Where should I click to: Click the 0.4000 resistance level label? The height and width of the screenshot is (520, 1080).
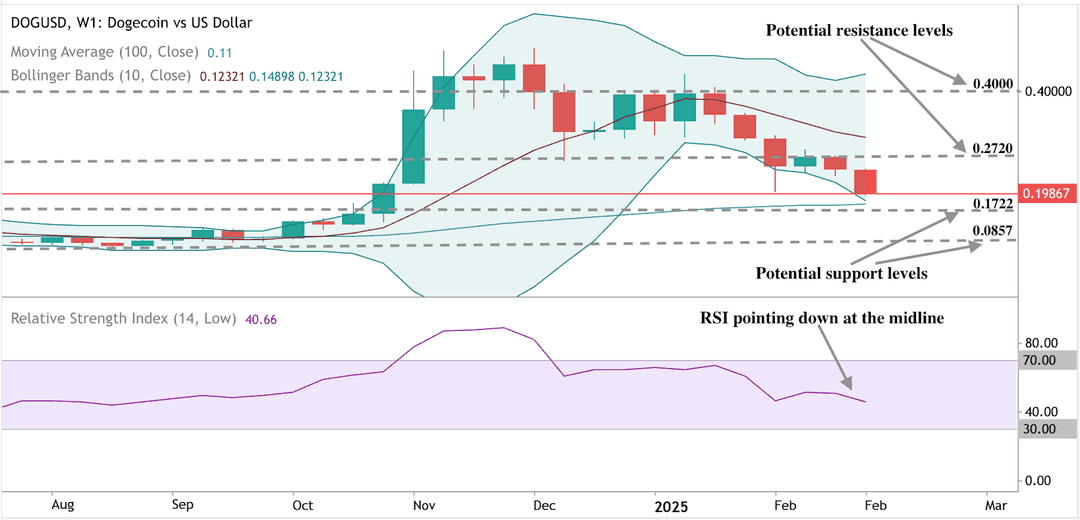(992, 84)
